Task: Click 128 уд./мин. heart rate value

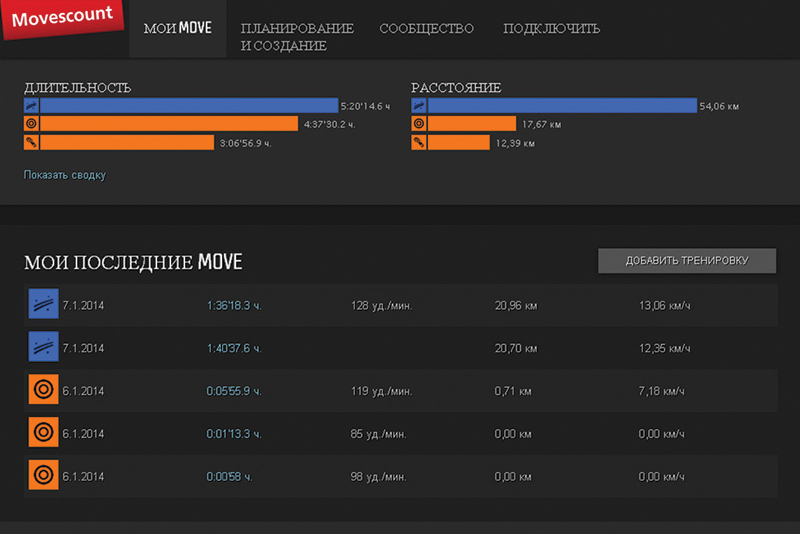Action: pyautogui.click(x=381, y=306)
